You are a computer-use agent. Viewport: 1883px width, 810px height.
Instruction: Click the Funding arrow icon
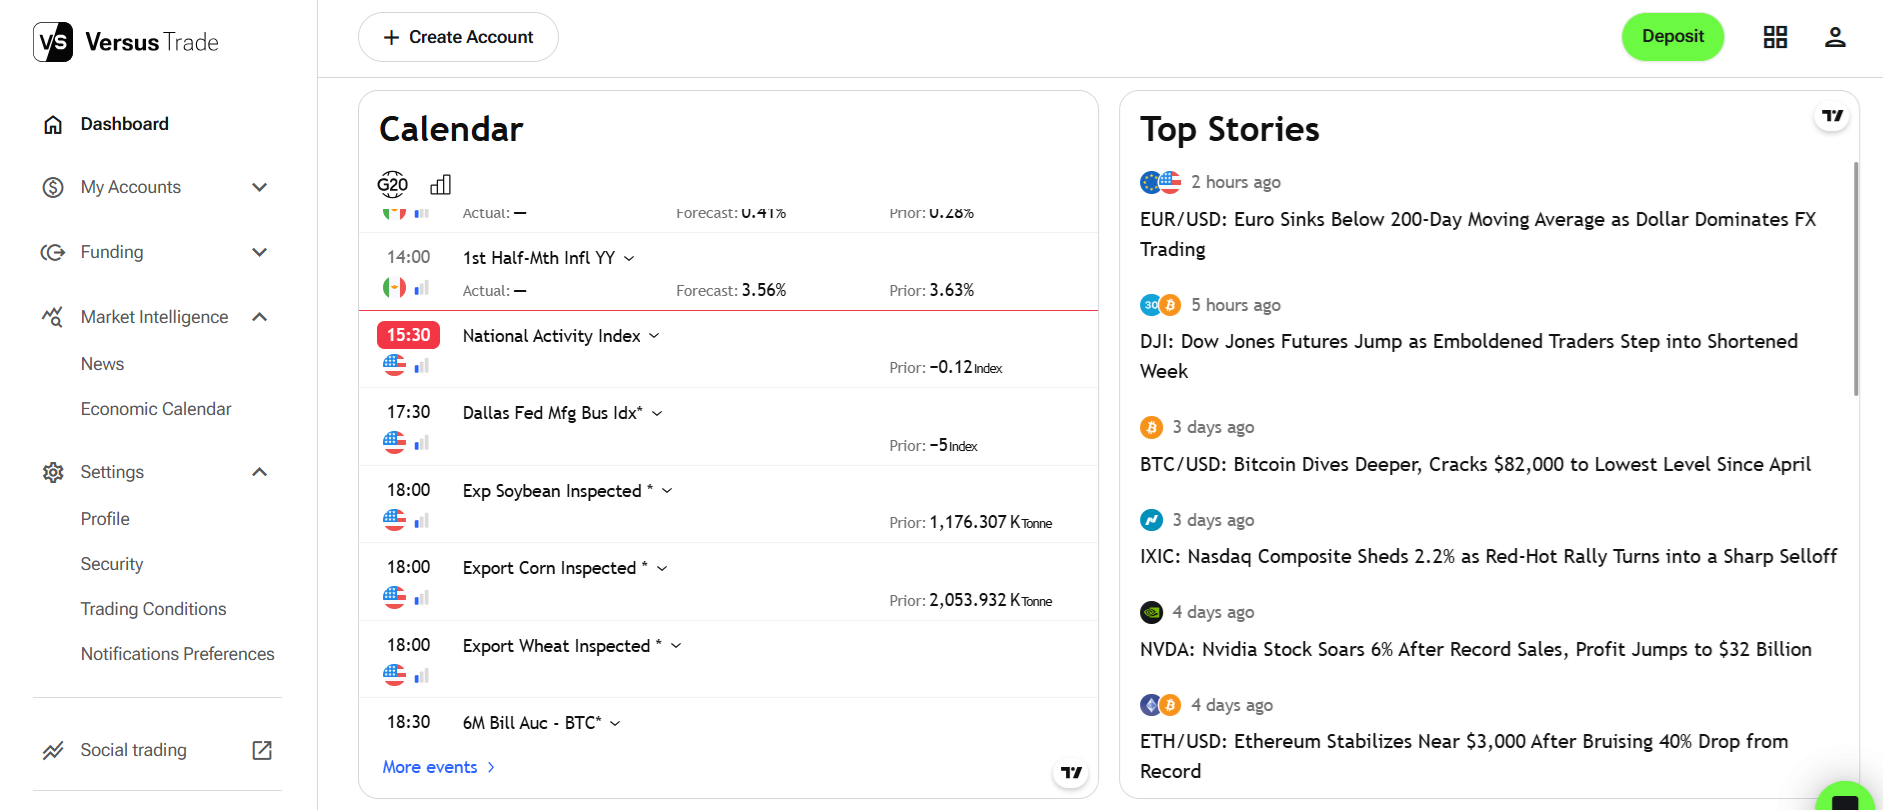point(53,252)
